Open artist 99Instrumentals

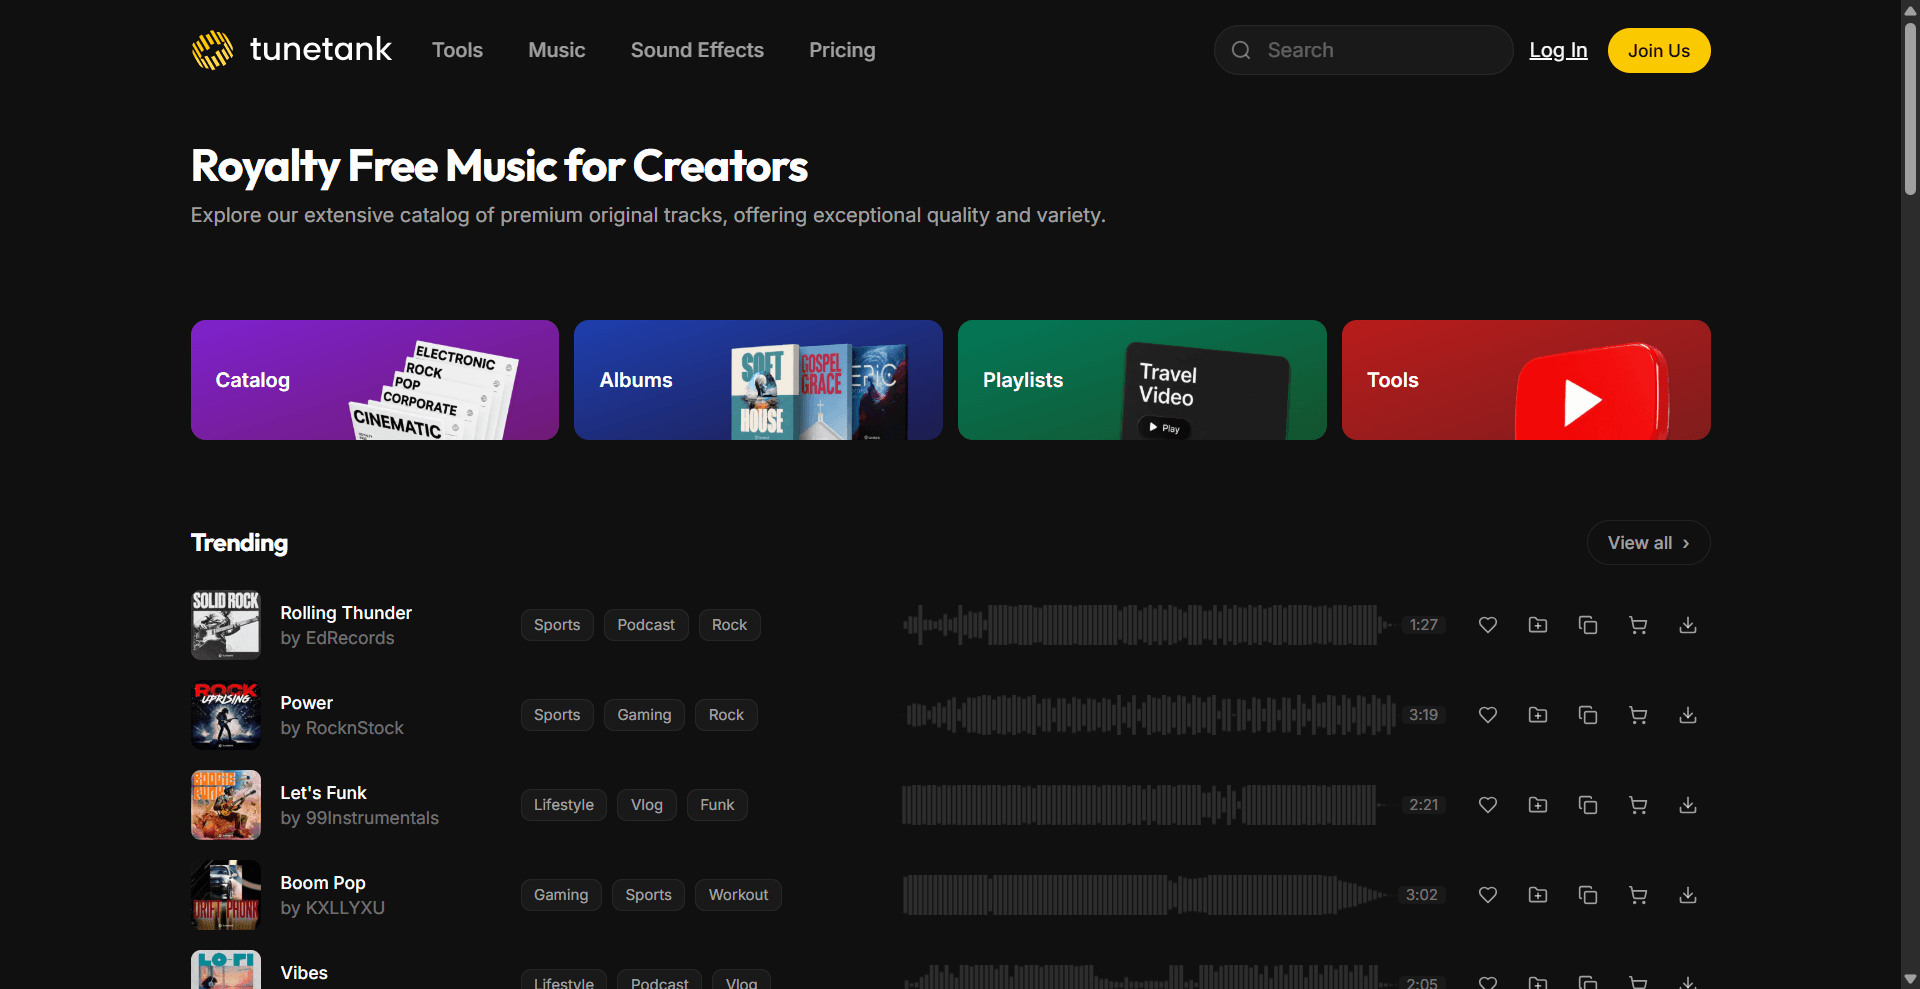372,818
